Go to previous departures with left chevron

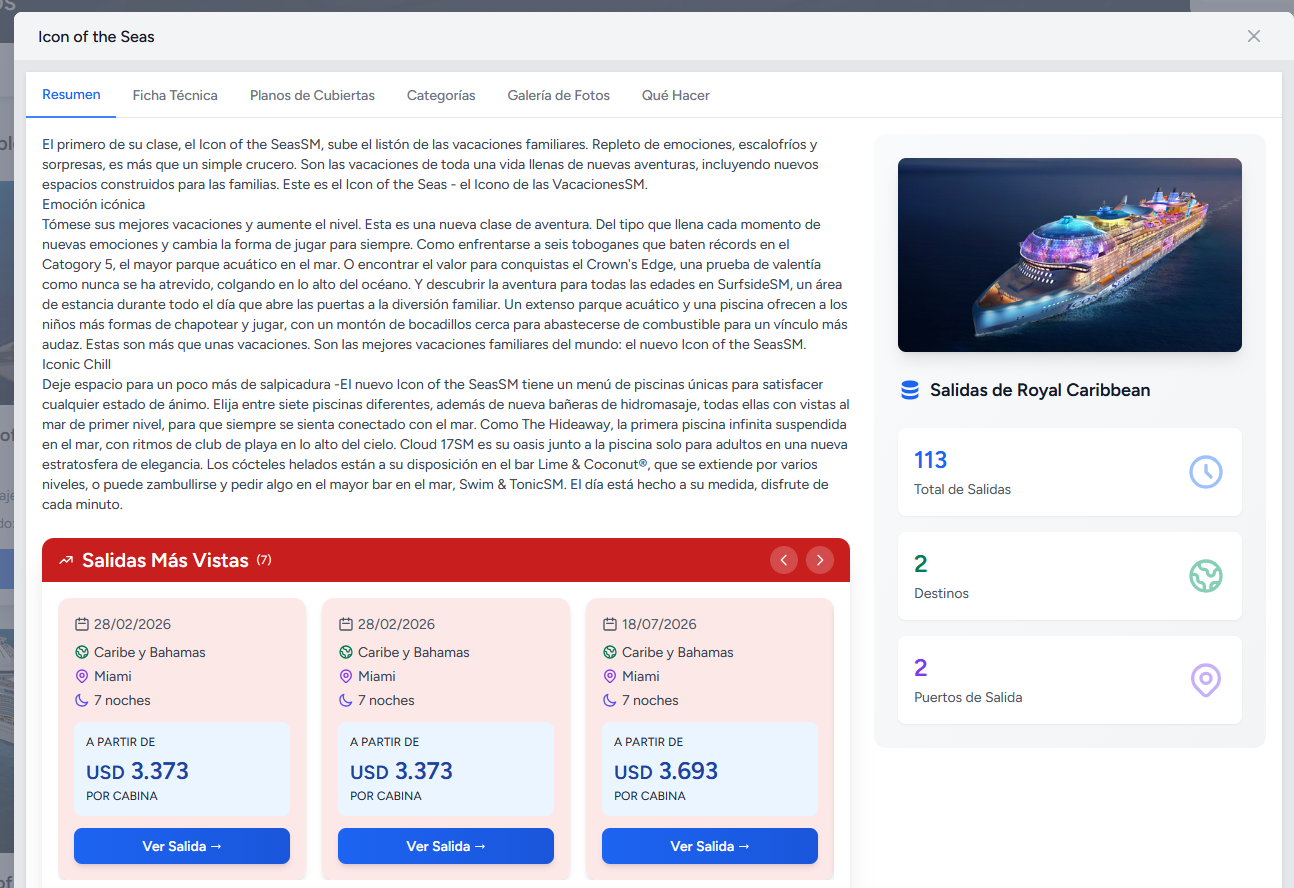click(784, 560)
